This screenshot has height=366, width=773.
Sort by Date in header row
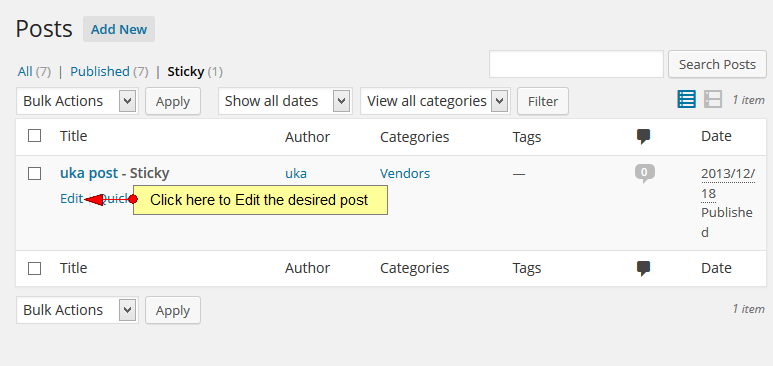coord(716,136)
